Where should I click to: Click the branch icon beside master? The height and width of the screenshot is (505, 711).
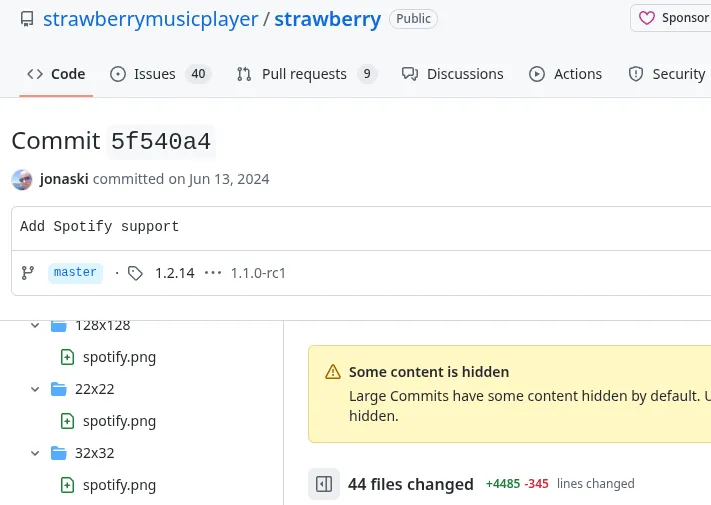(28, 273)
